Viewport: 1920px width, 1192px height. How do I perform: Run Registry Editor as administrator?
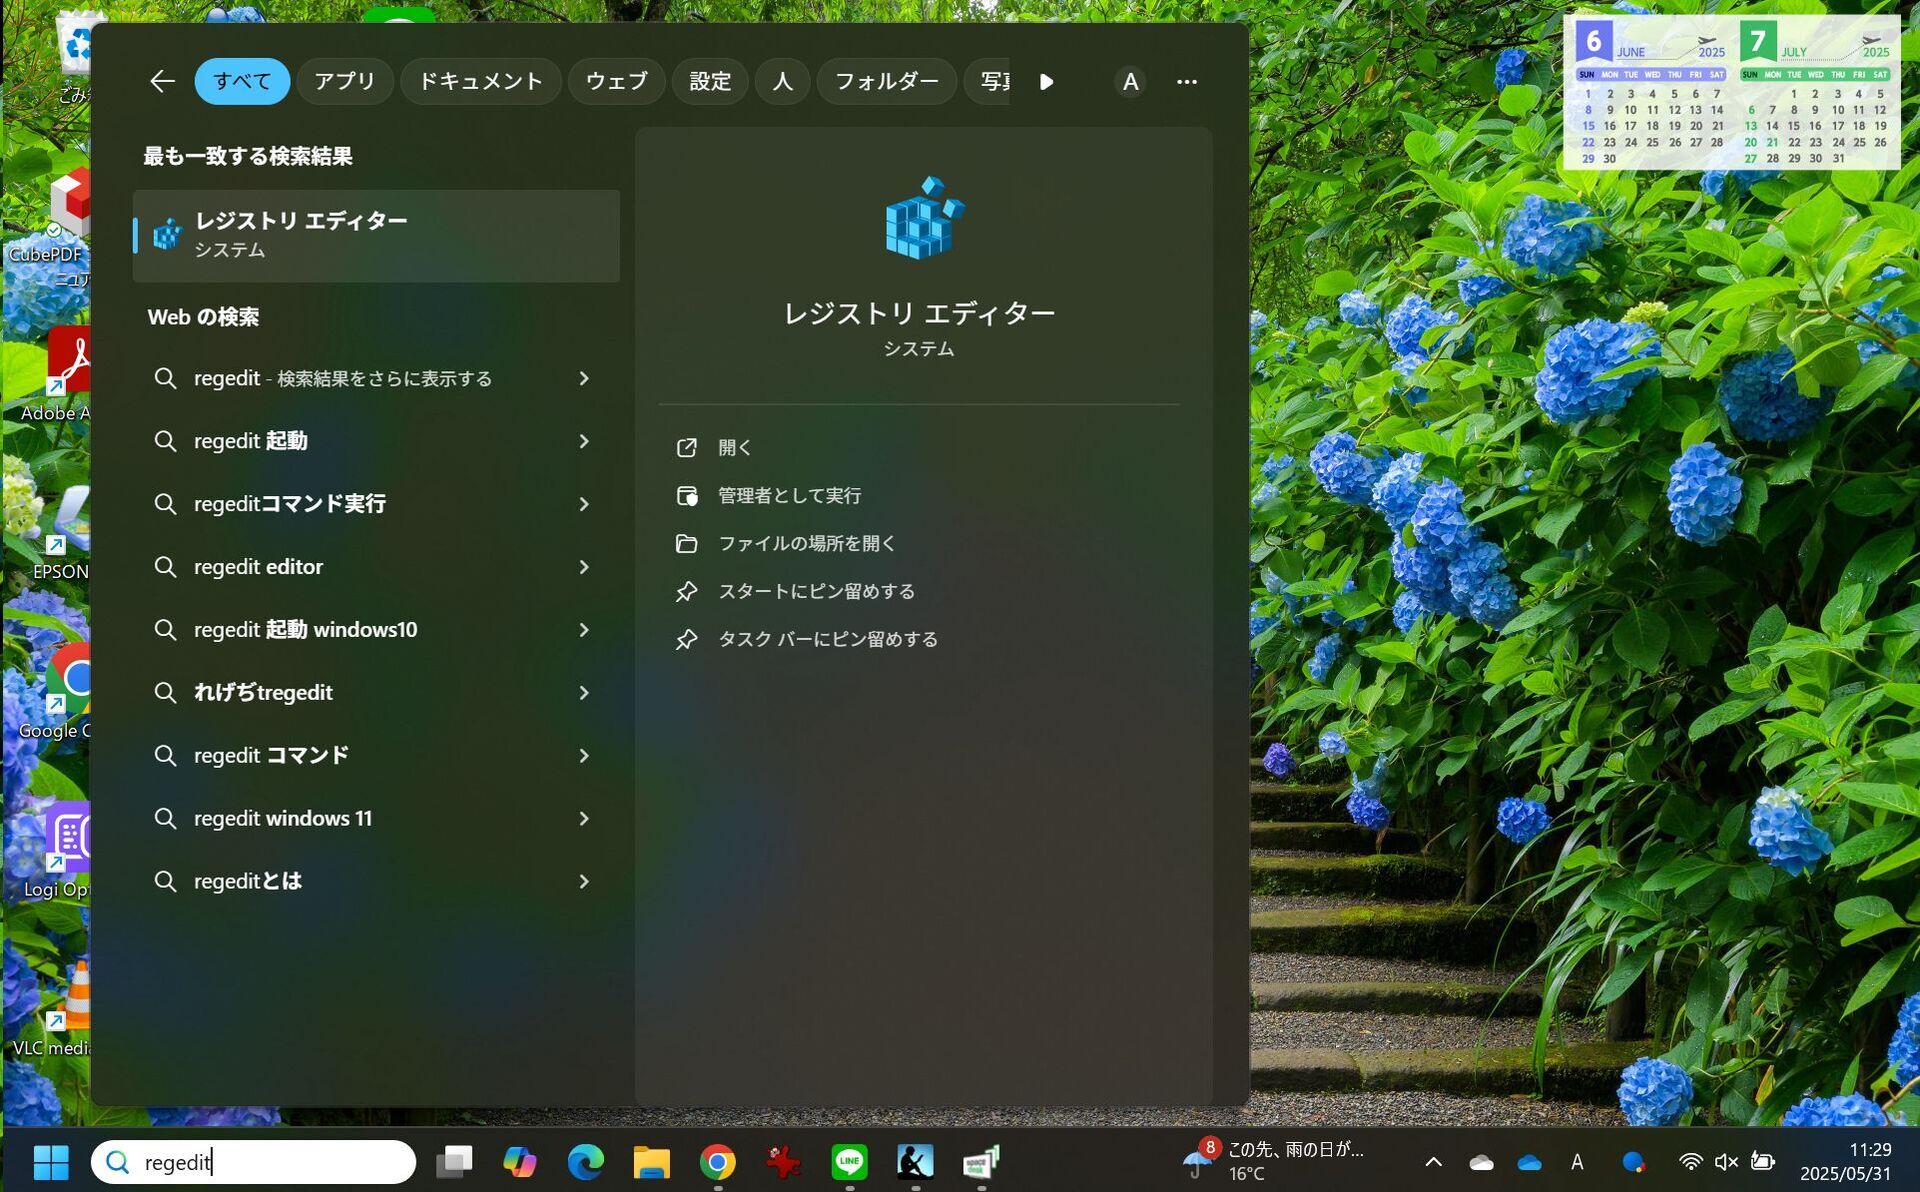click(790, 495)
